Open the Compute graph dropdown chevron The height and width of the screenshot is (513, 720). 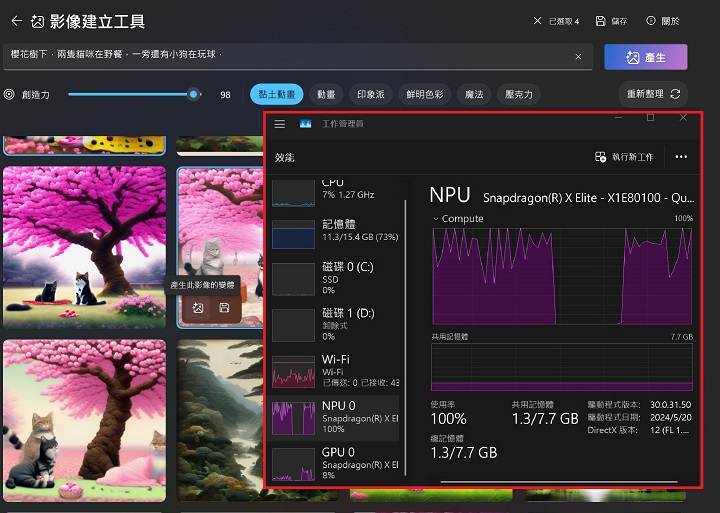click(x=436, y=219)
